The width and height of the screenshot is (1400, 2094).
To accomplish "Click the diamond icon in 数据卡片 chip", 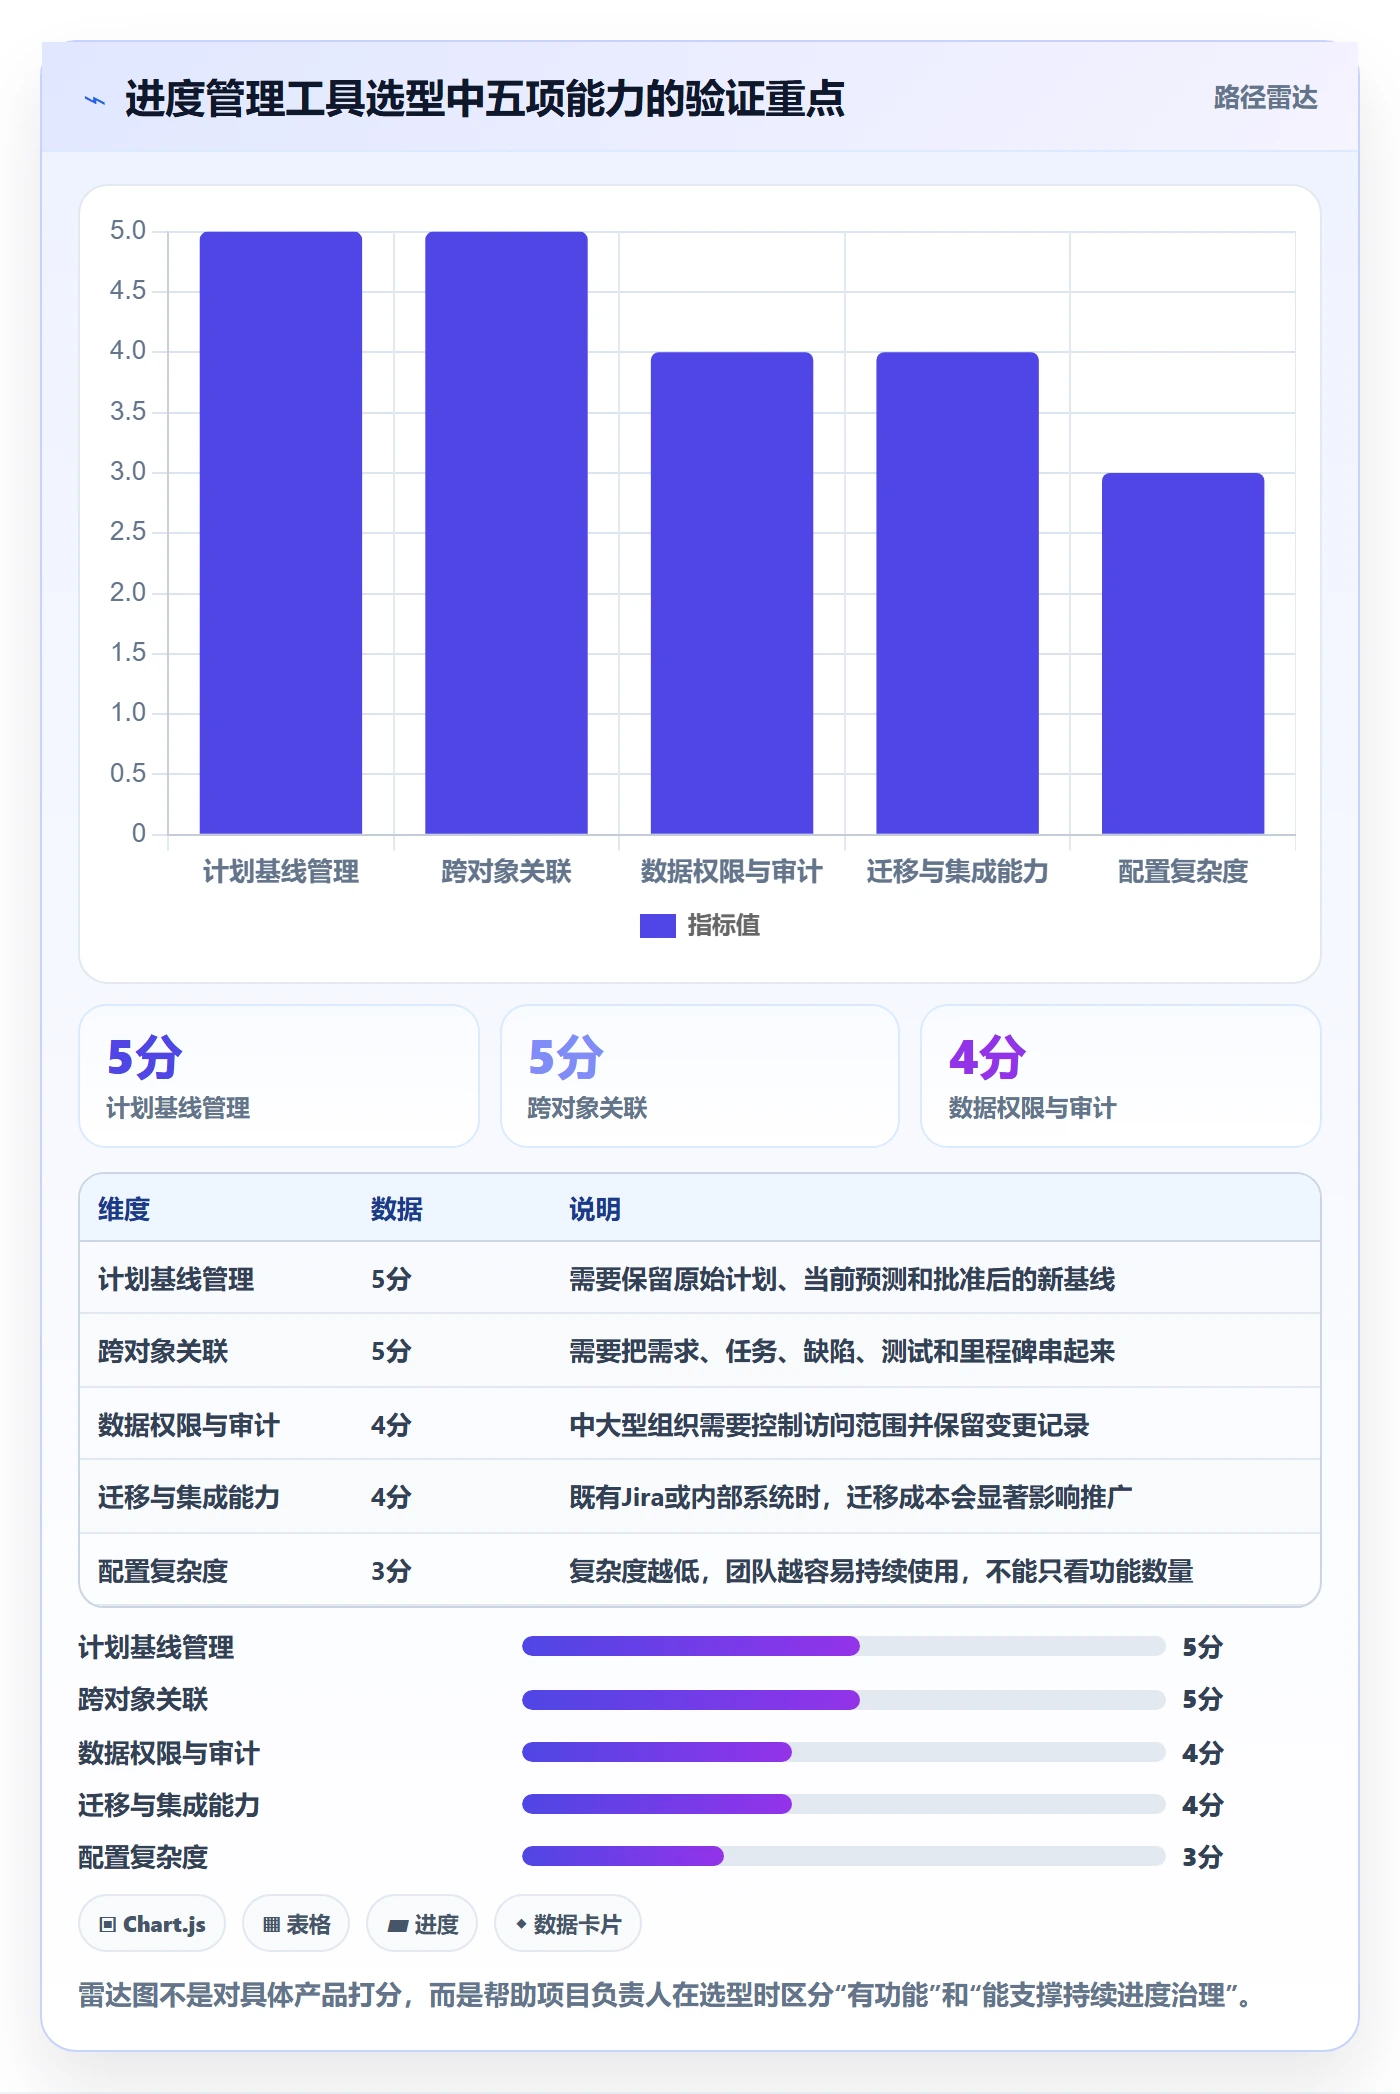I will pos(521,1924).
